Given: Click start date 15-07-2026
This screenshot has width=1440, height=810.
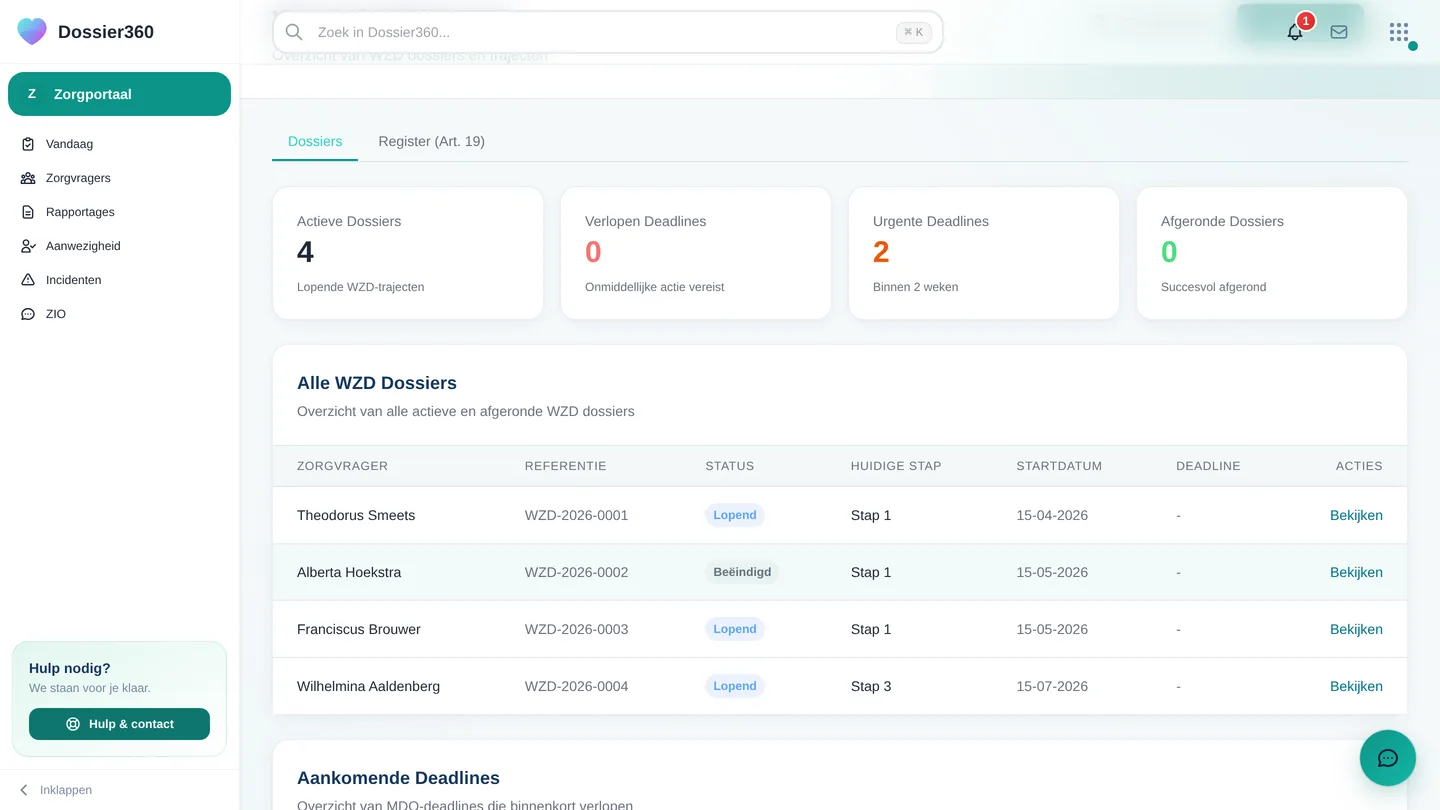Looking at the screenshot, I should (1052, 686).
